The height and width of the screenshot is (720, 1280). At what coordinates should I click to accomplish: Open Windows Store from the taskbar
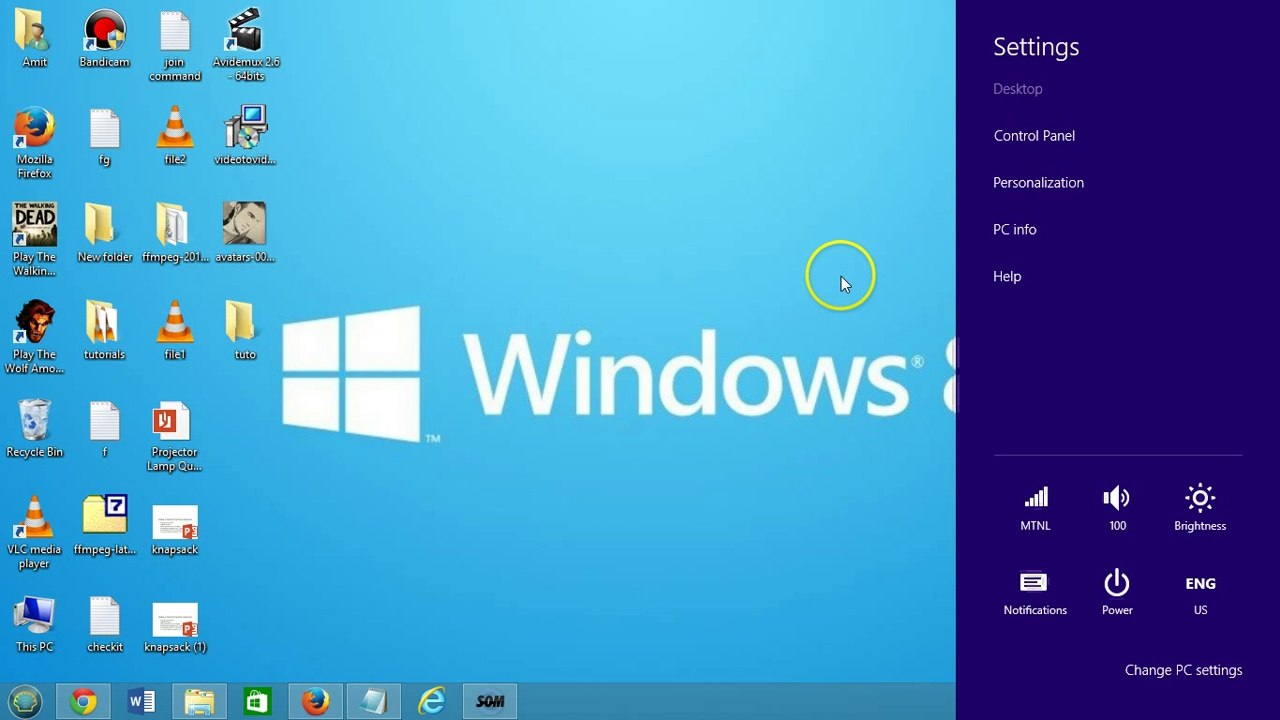(258, 702)
